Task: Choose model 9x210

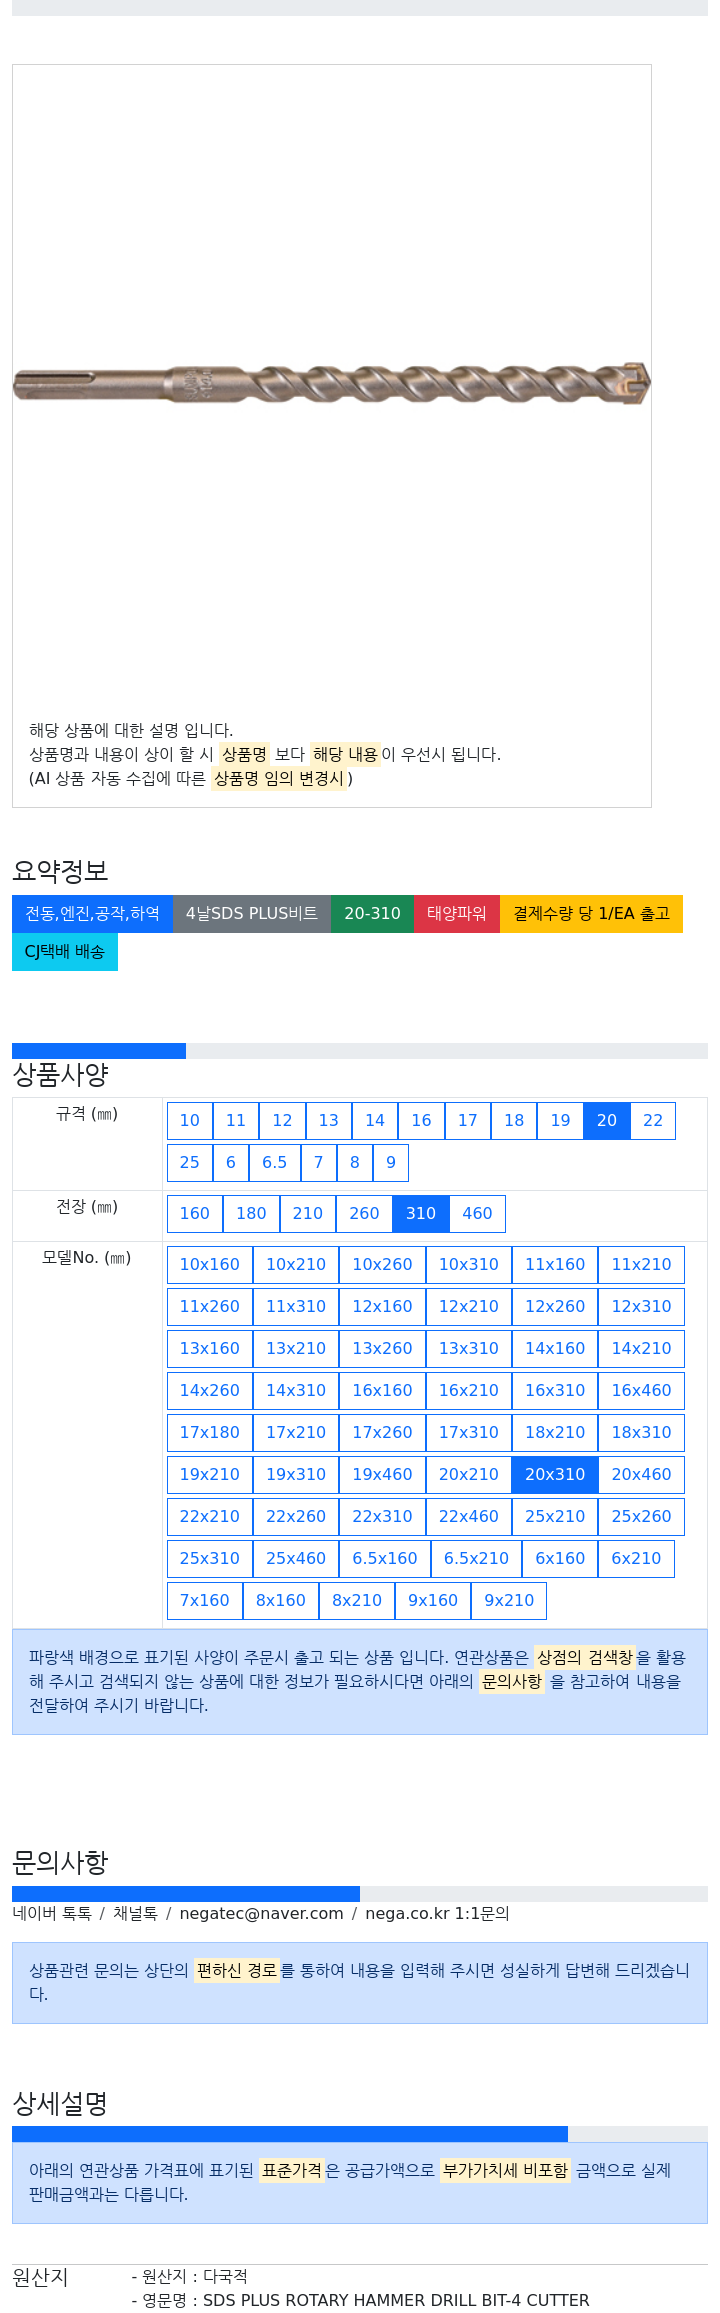Action: coord(509,1600)
